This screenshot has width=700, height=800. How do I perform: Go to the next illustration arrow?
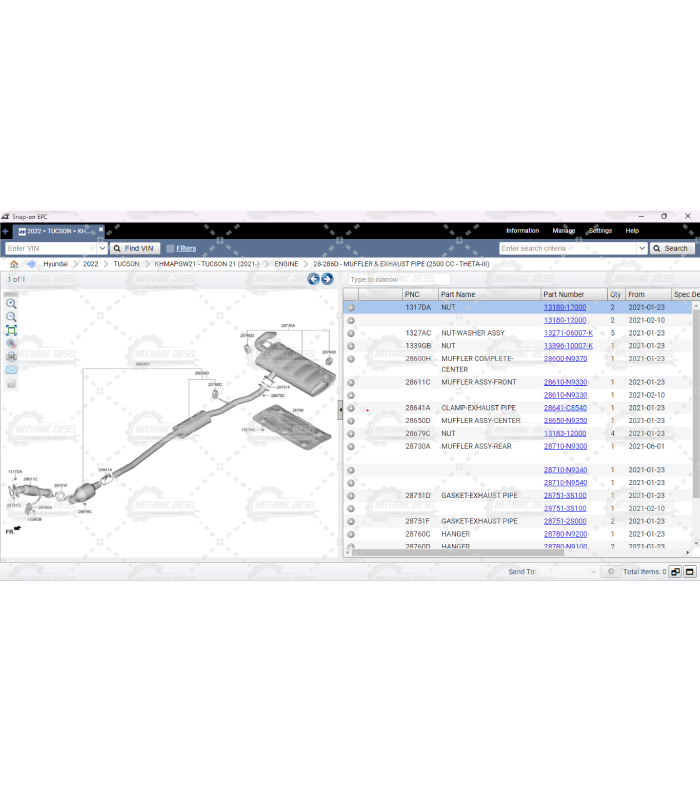click(x=327, y=279)
